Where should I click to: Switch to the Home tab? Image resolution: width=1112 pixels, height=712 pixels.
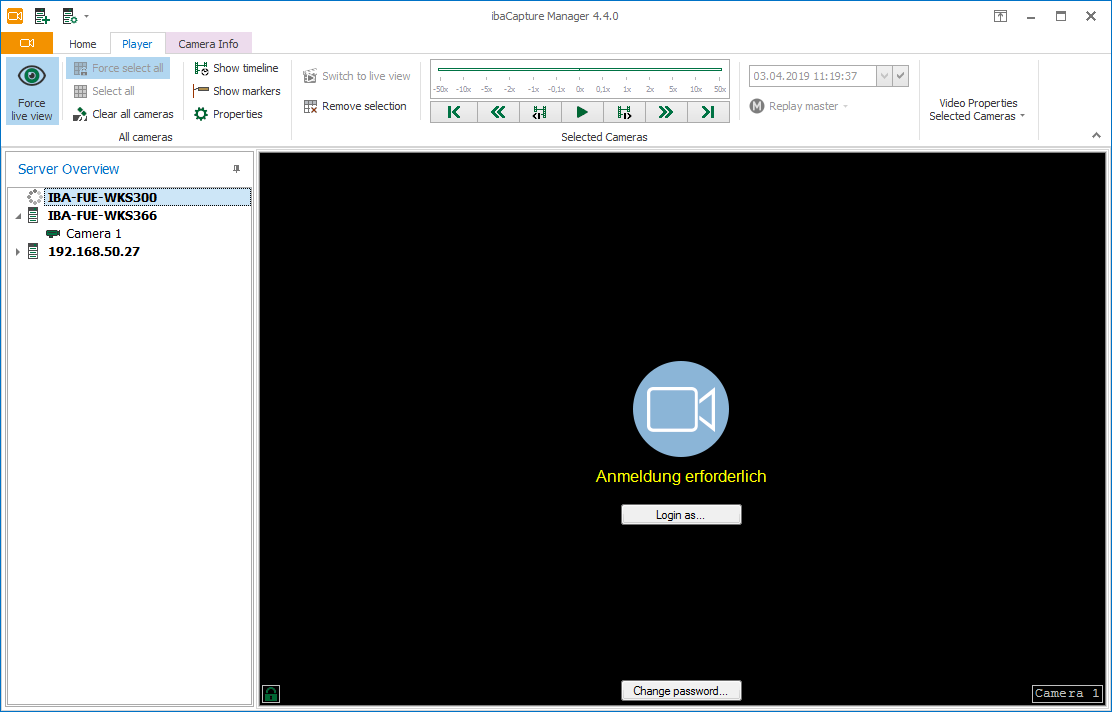(82, 44)
